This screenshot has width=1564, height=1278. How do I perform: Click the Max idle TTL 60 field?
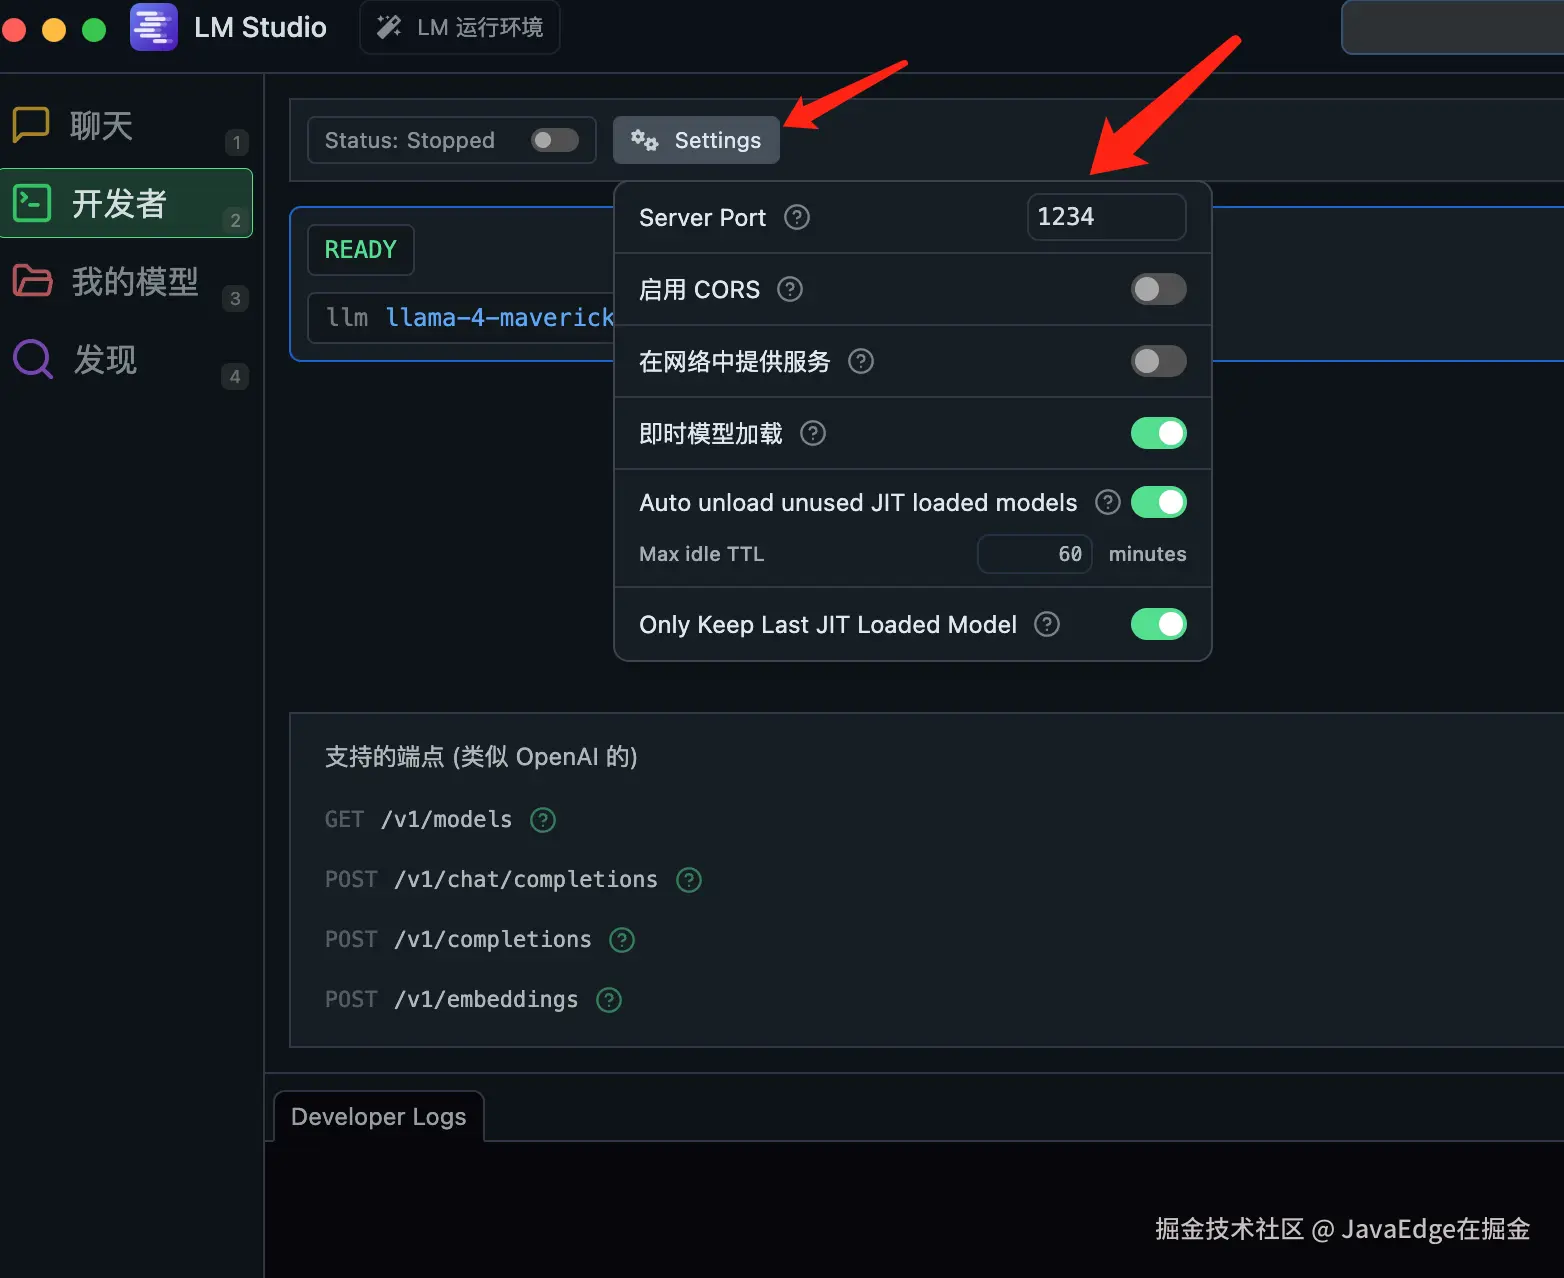1034,554
